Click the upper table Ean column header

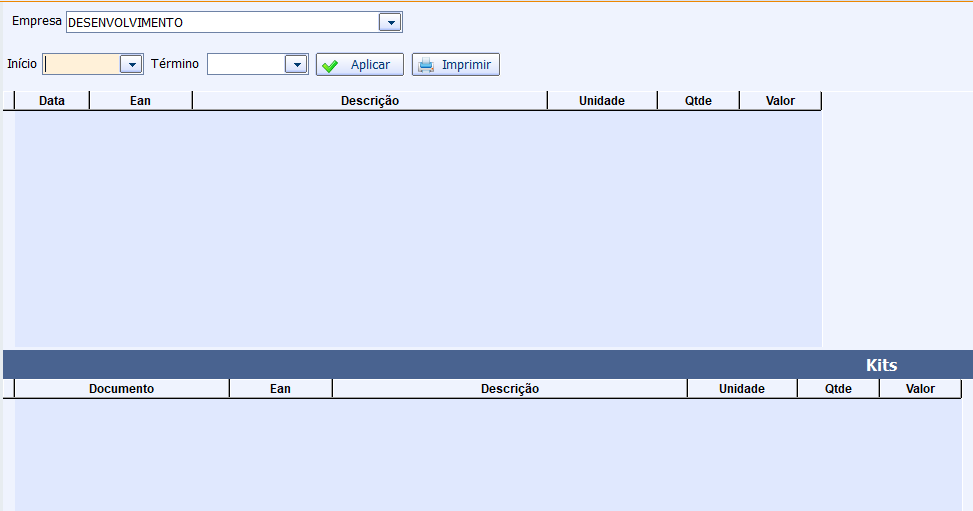click(x=140, y=101)
